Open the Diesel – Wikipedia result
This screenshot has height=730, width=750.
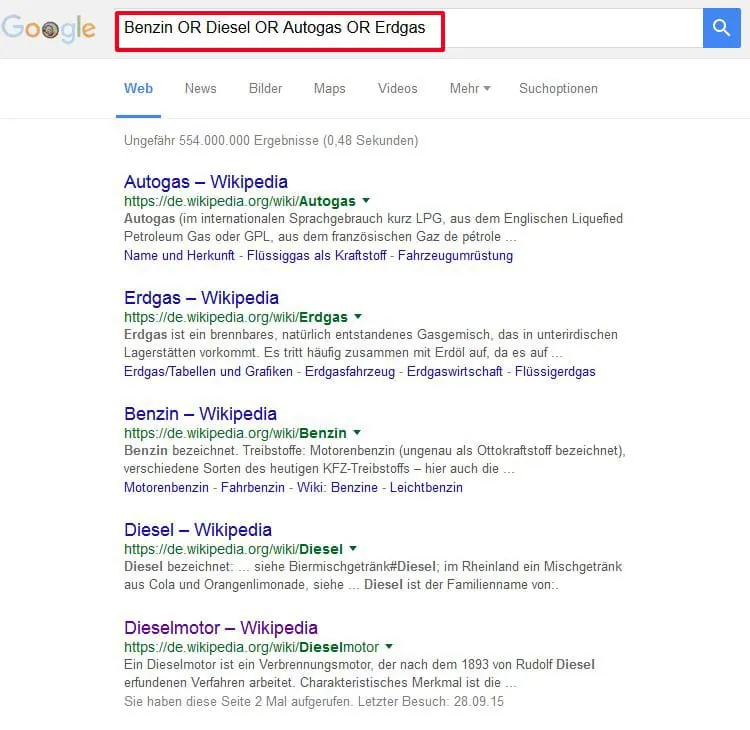pos(197,530)
